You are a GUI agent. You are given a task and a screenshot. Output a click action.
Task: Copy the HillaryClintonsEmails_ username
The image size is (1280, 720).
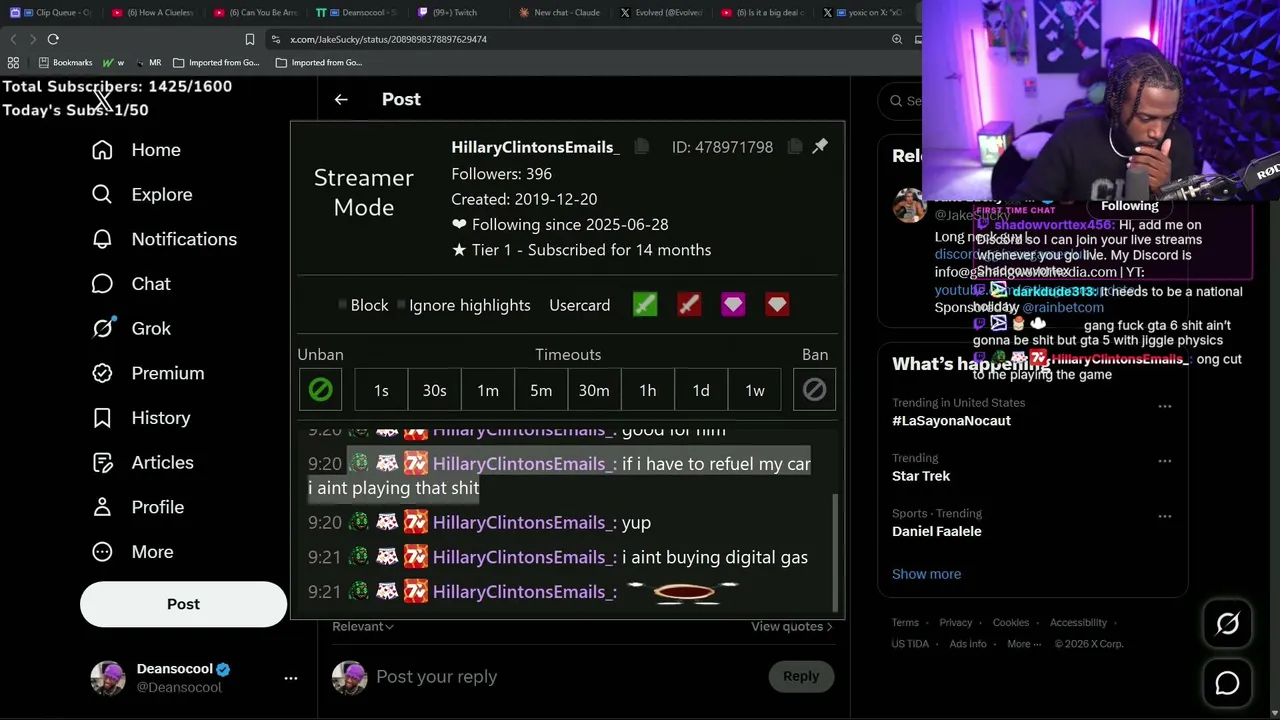click(x=642, y=147)
